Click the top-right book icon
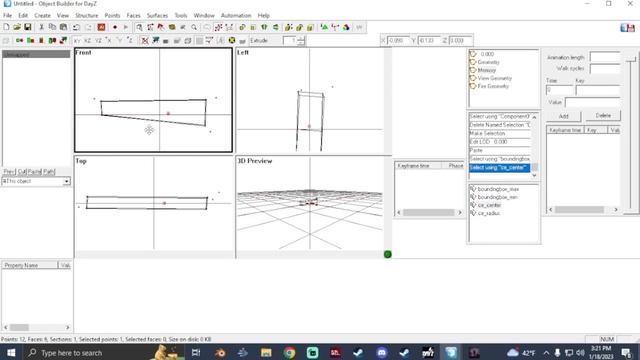 (627, 28)
